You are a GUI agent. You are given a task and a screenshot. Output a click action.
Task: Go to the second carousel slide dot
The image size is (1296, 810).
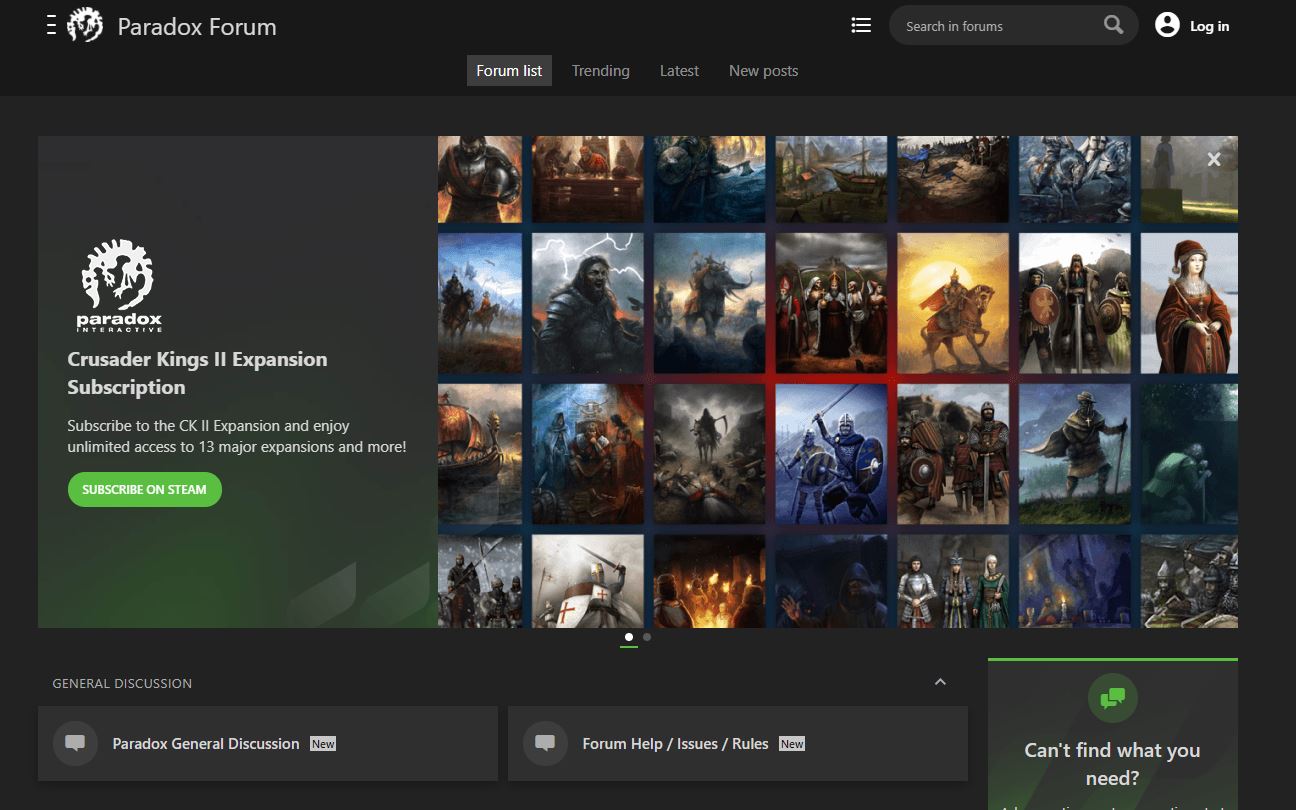point(647,637)
